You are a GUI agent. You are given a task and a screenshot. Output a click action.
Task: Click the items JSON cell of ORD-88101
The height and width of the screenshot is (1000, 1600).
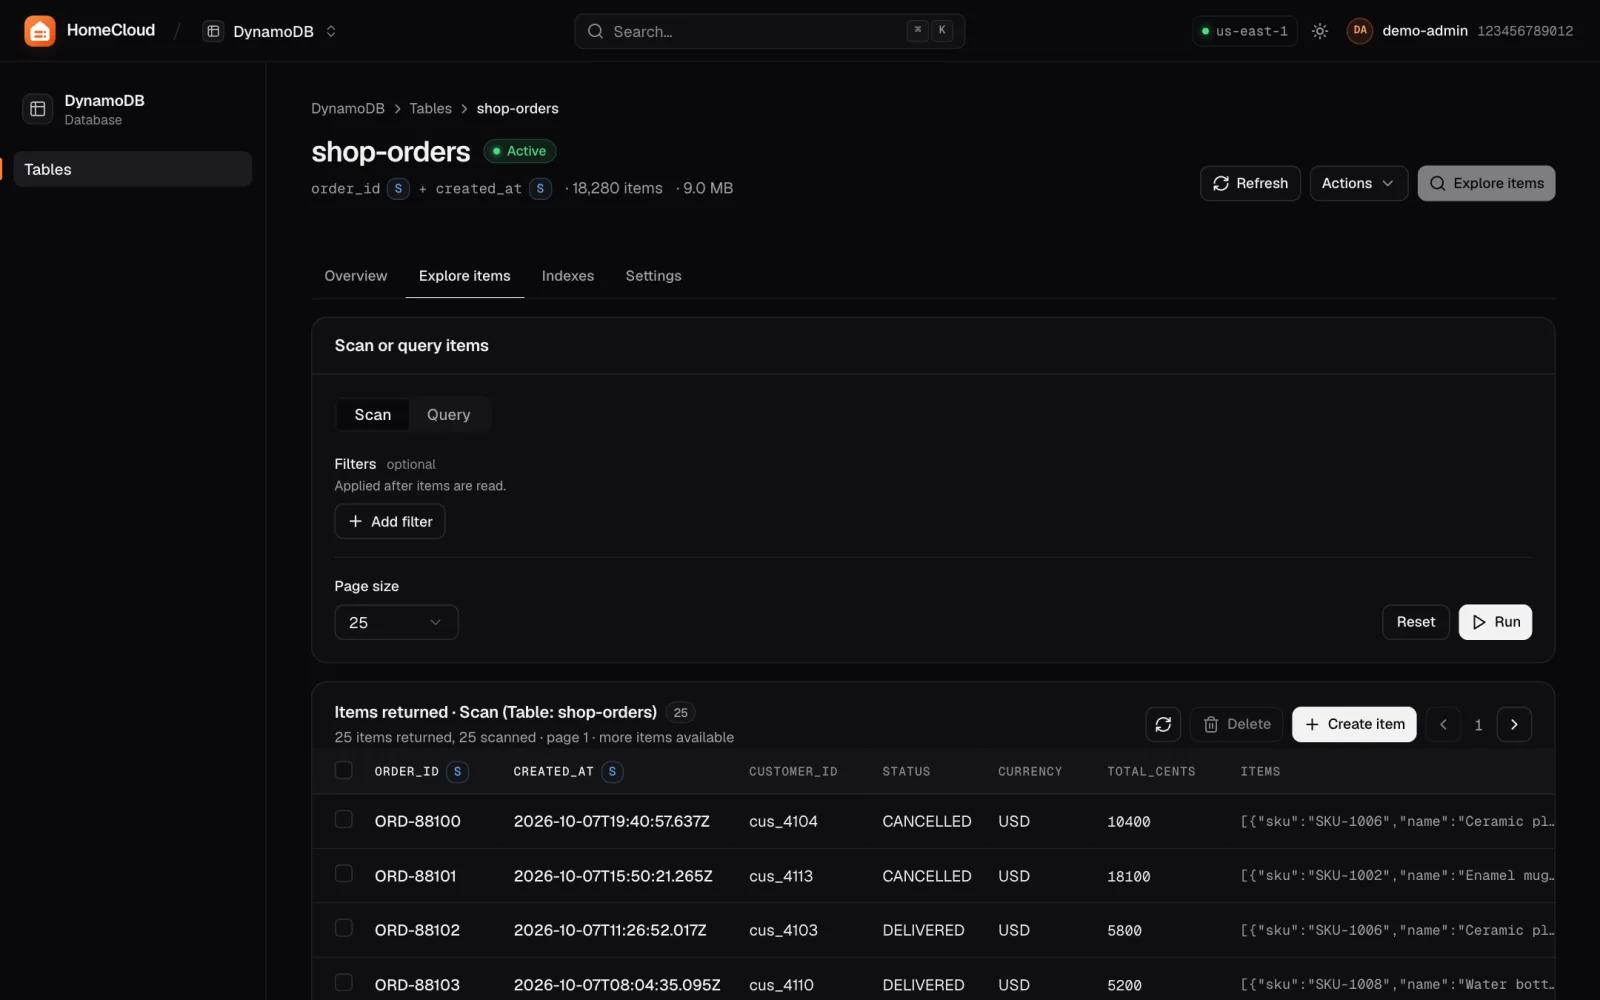tap(1397, 876)
